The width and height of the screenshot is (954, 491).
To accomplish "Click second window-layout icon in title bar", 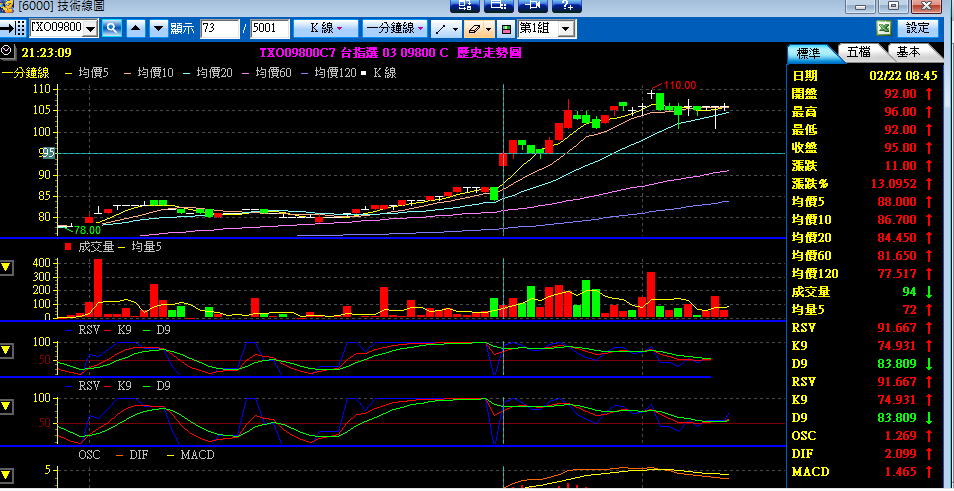I will (x=499, y=5).
